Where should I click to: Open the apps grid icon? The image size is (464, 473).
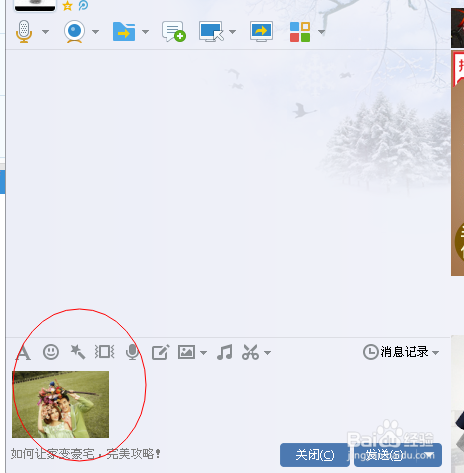click(300, 32)
